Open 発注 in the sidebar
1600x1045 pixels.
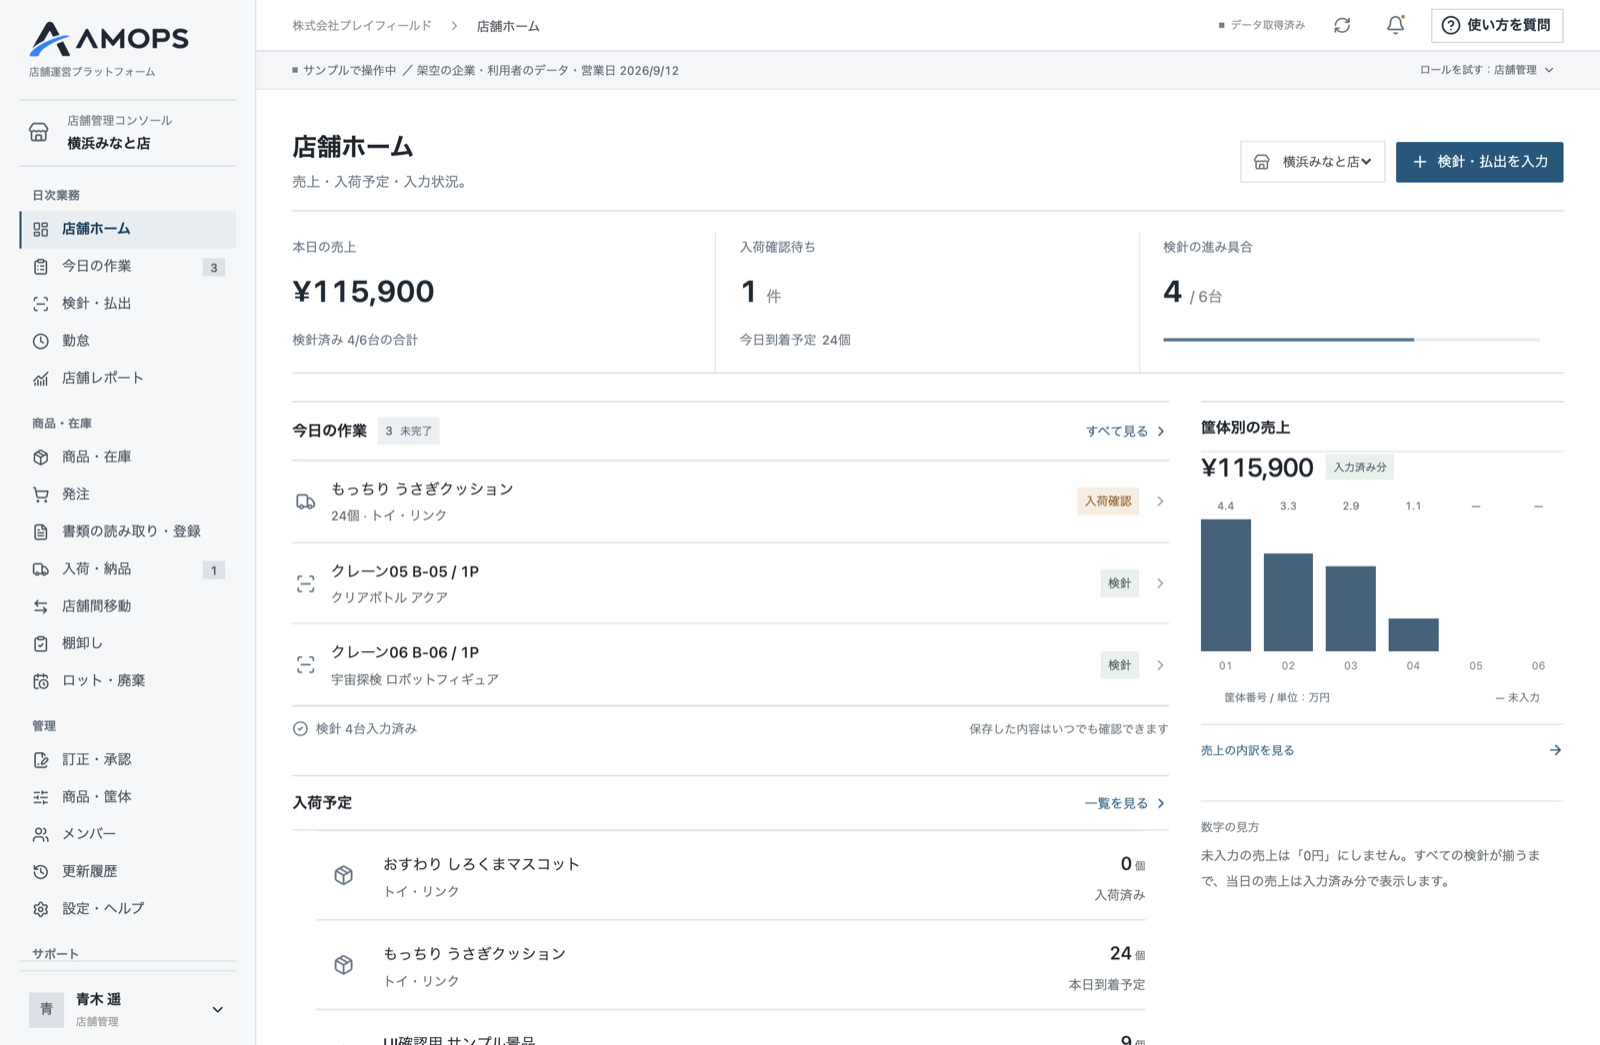pos(128,494)
